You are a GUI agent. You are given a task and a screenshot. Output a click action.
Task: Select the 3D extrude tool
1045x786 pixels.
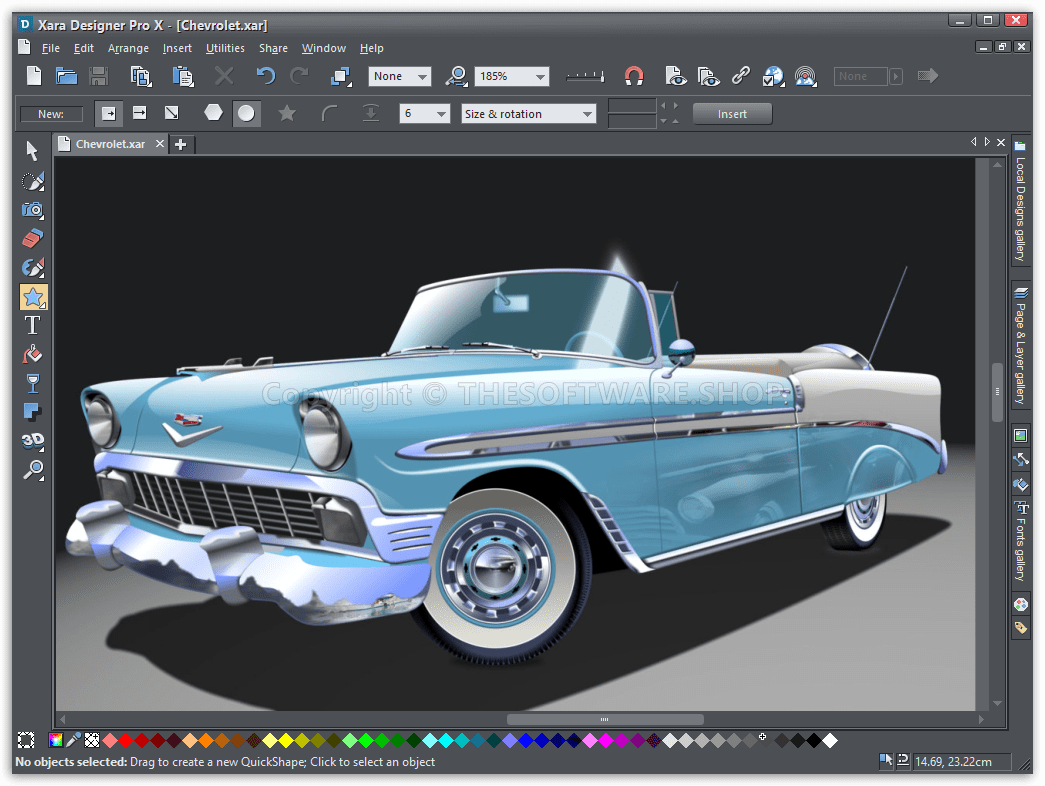32,440
